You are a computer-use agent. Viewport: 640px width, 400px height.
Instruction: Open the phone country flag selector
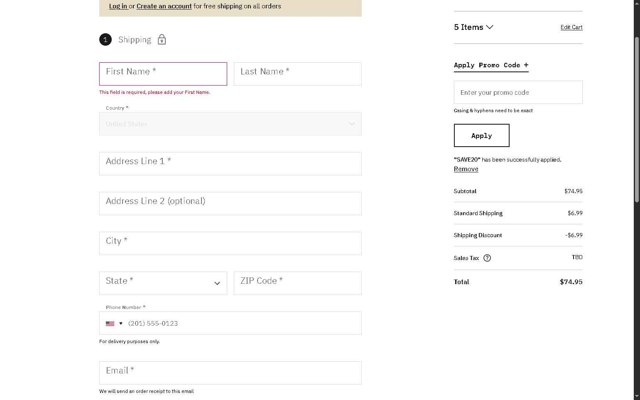click(114, 324)
